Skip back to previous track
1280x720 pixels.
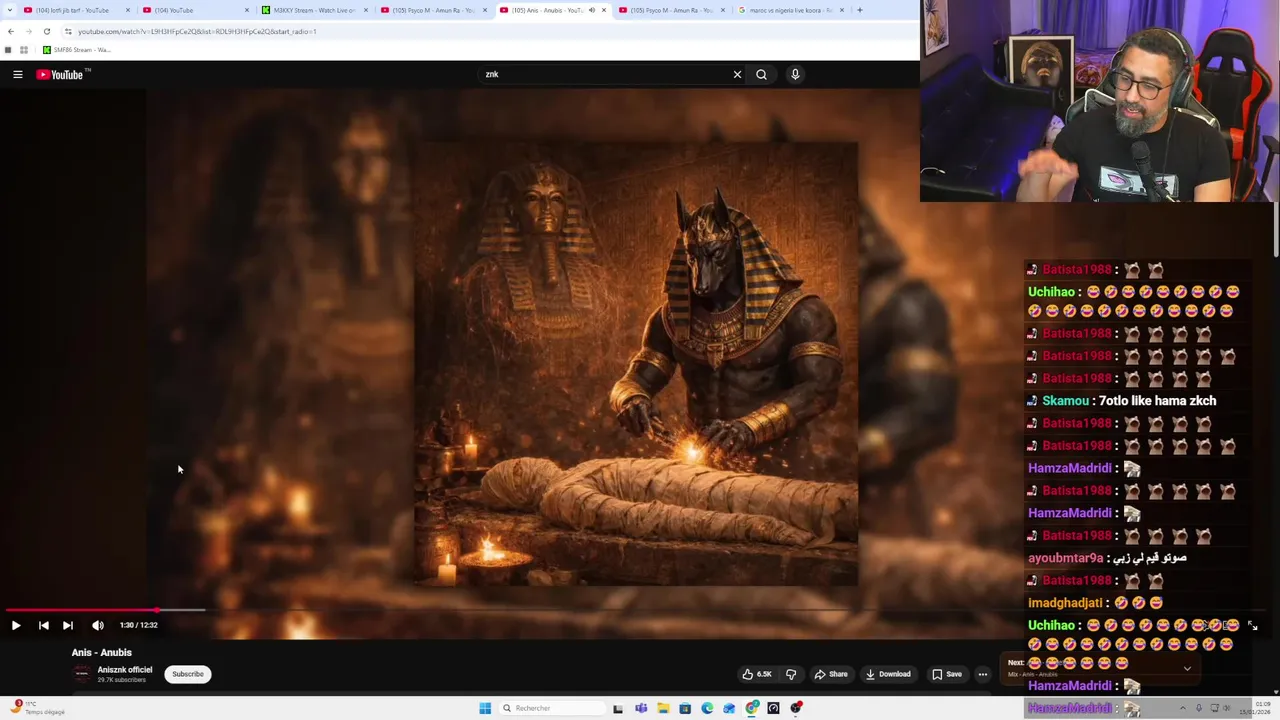(x=43, y=625)
